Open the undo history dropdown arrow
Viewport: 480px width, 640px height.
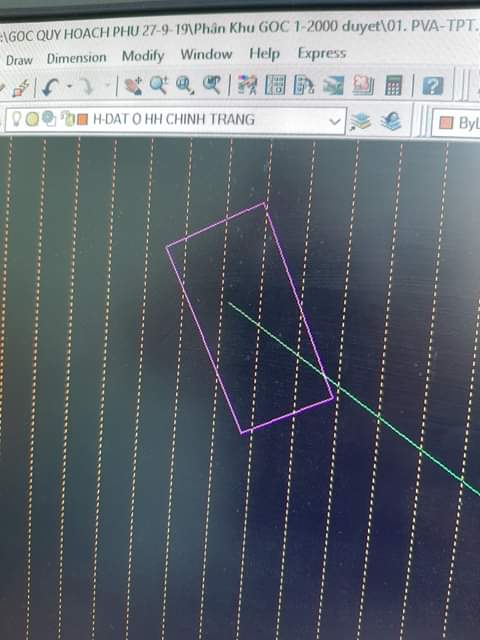point(69,86)
